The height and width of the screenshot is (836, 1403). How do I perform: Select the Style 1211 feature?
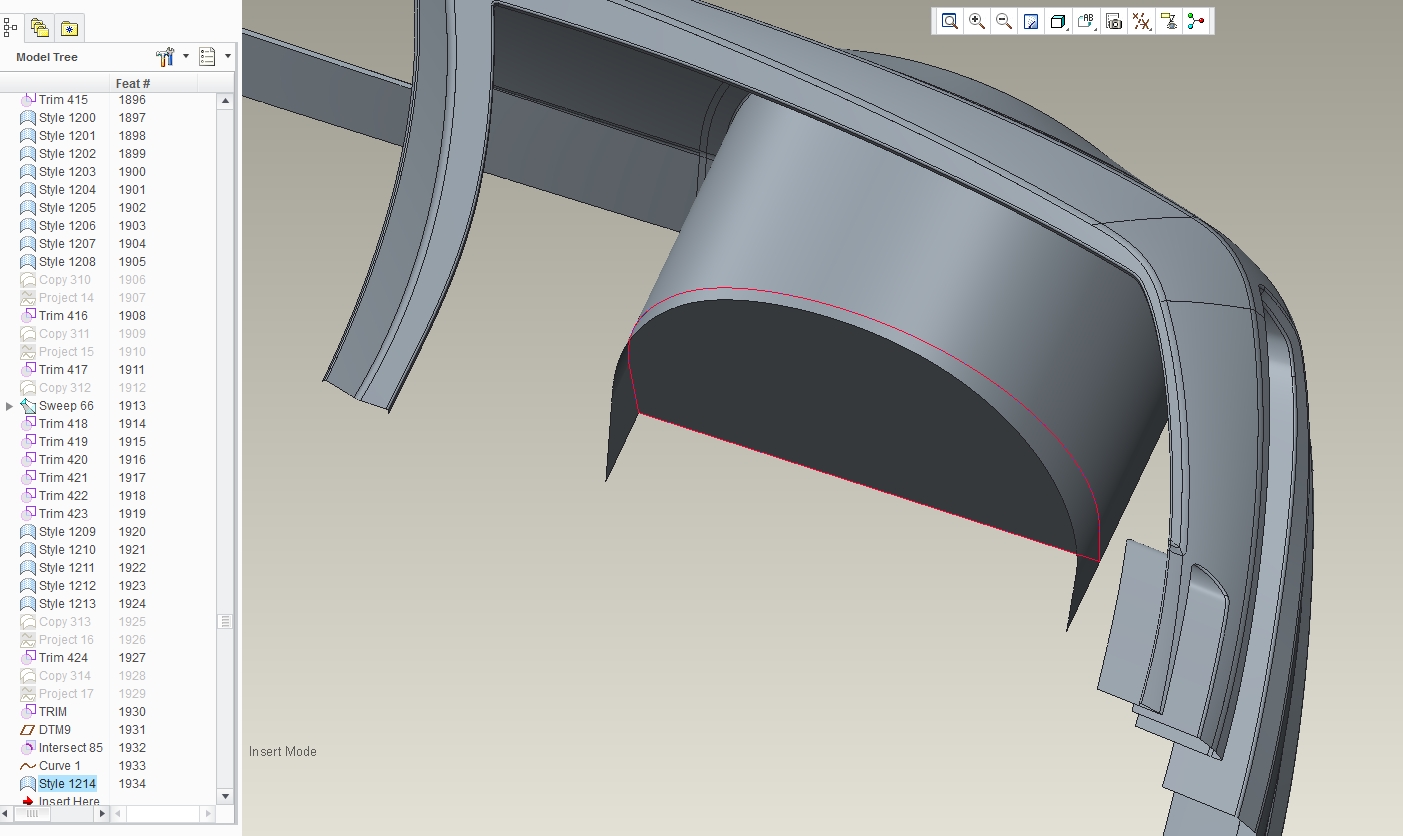pos(67,568)
